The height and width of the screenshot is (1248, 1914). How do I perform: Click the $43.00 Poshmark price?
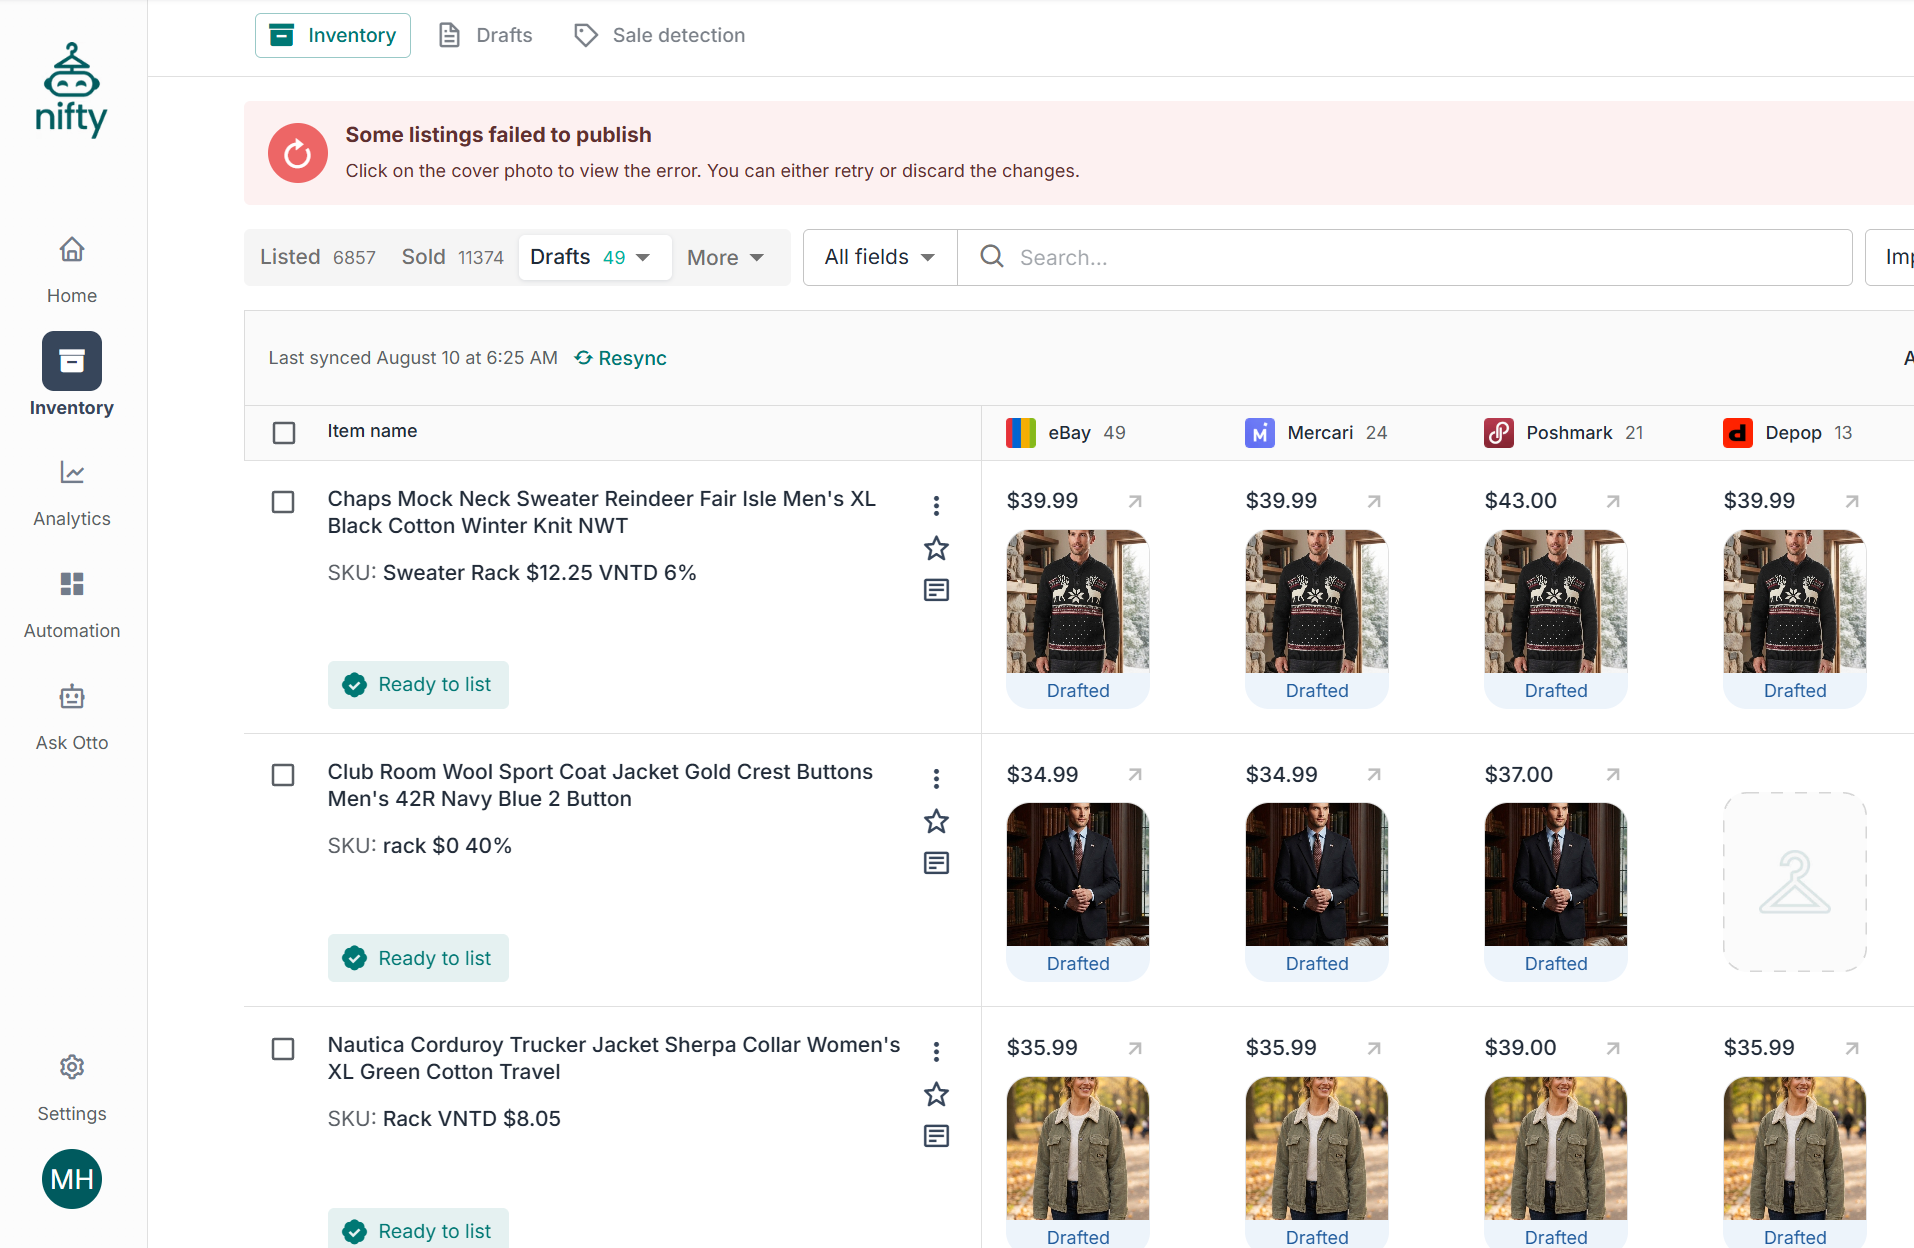point(1521,501)
